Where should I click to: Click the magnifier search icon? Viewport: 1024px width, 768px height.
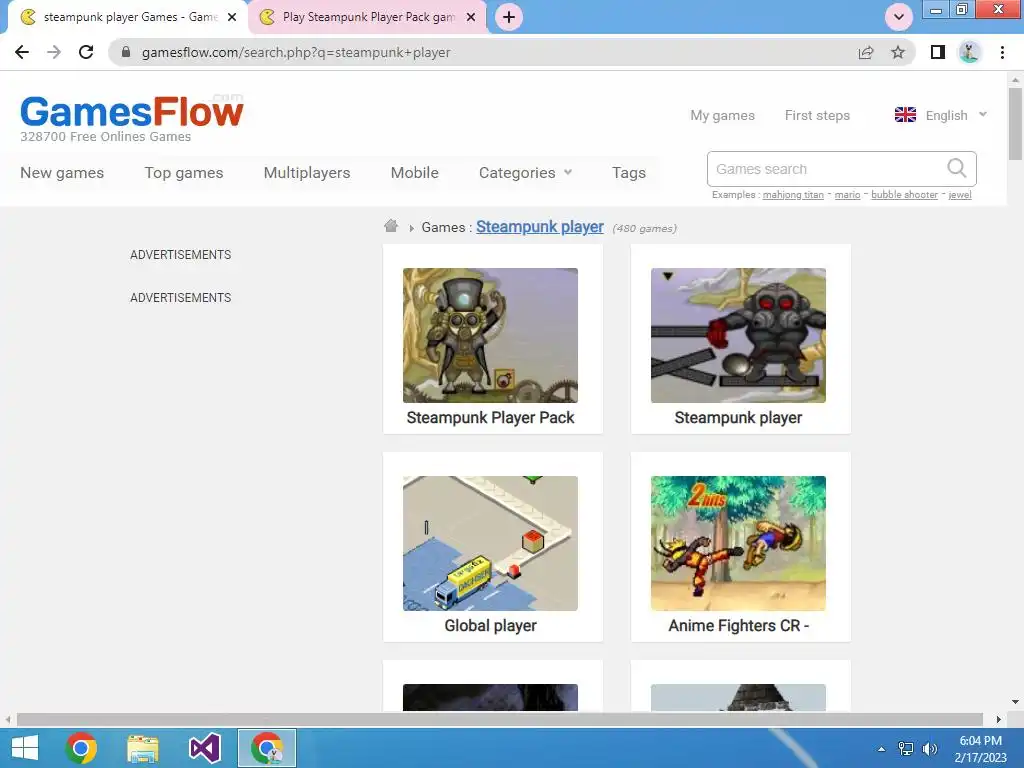click(956, 168)
